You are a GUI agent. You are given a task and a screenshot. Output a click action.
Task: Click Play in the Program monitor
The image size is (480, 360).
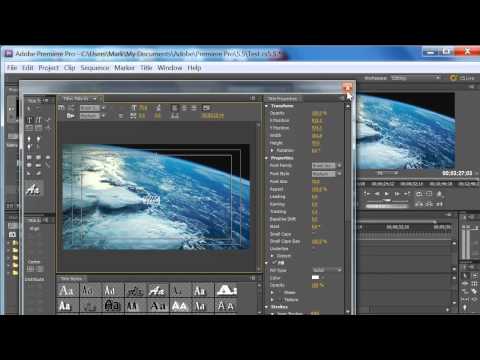(387, 193)
